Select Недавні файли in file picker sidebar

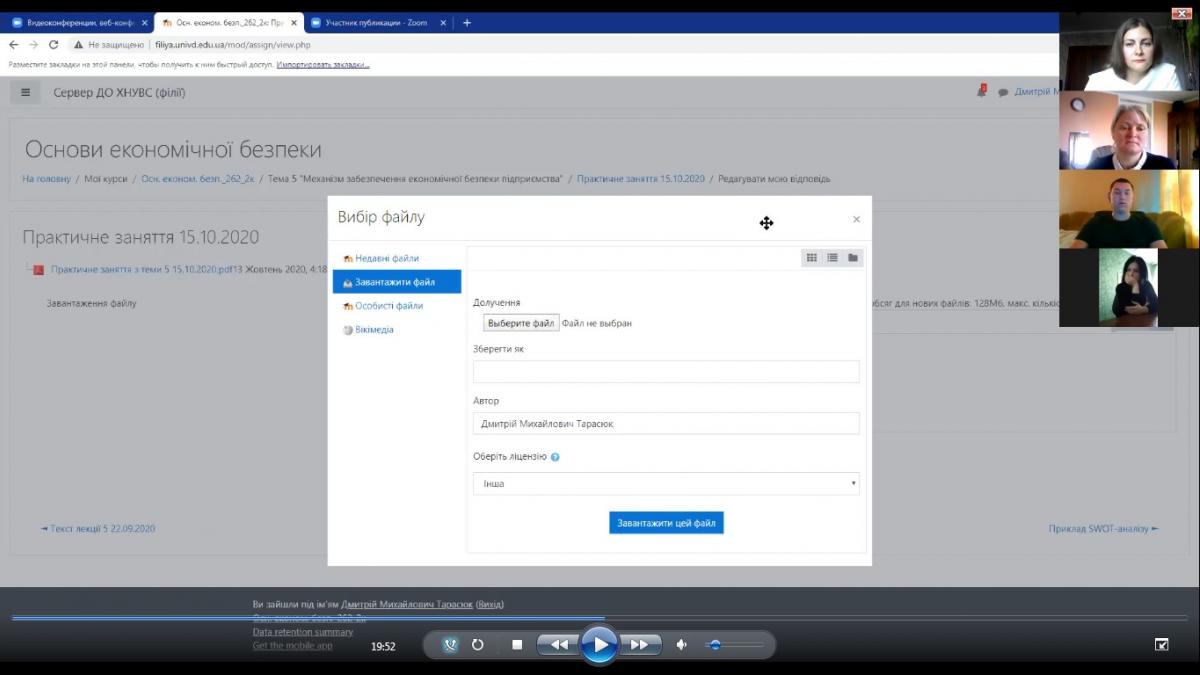click(386, 258)
